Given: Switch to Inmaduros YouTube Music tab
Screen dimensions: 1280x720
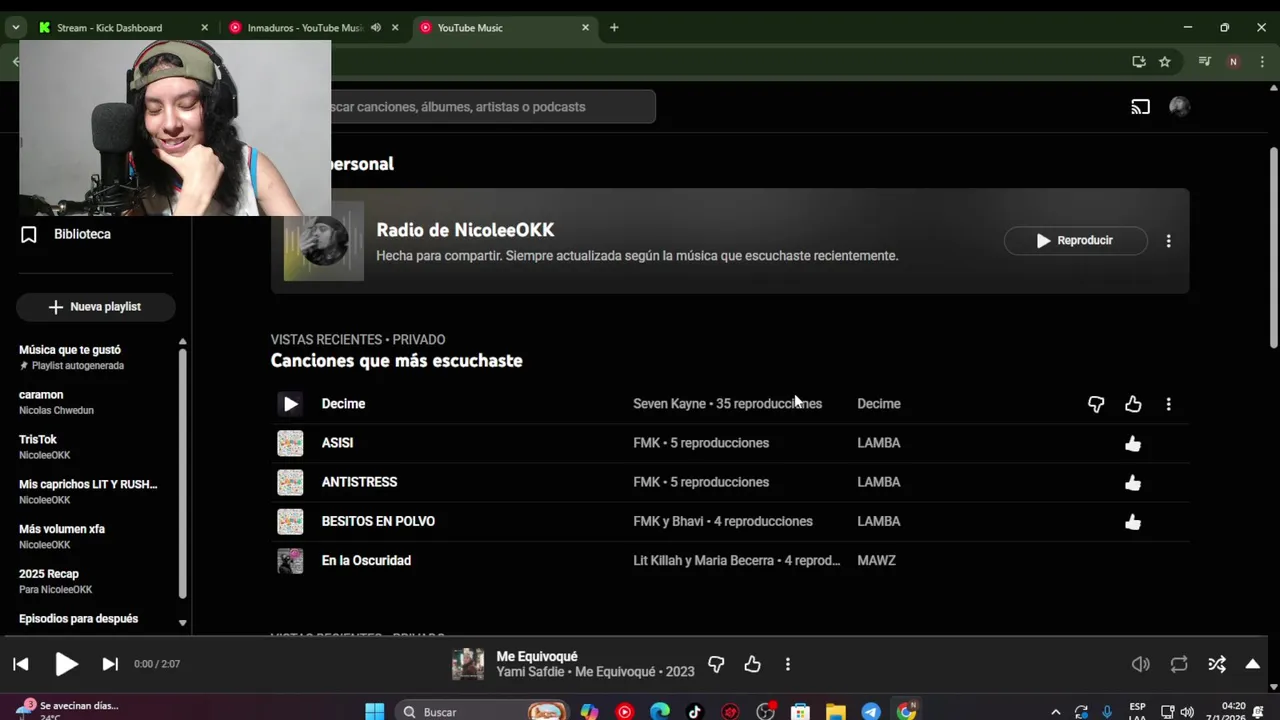Looking at the screenshot, I should point(303,28).
